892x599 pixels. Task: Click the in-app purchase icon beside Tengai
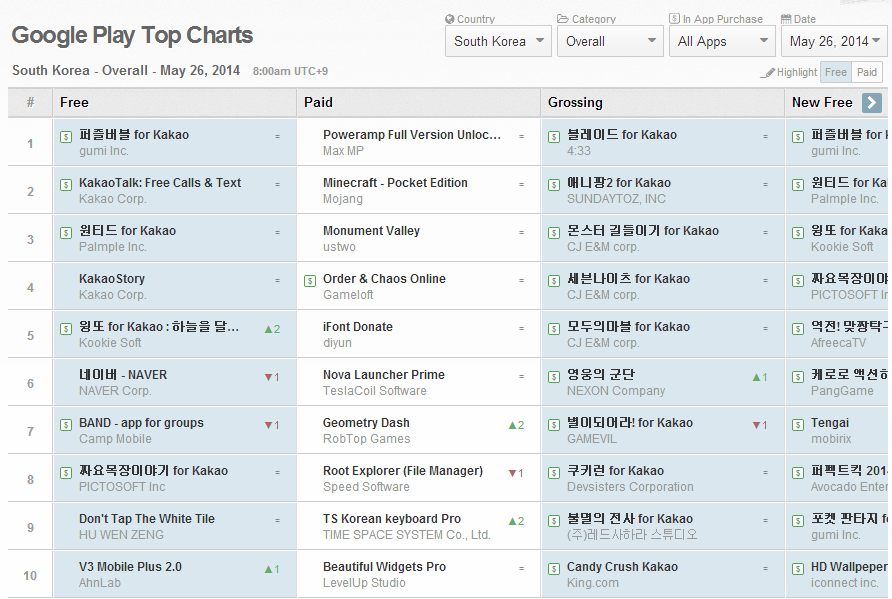tap(798, 425)
